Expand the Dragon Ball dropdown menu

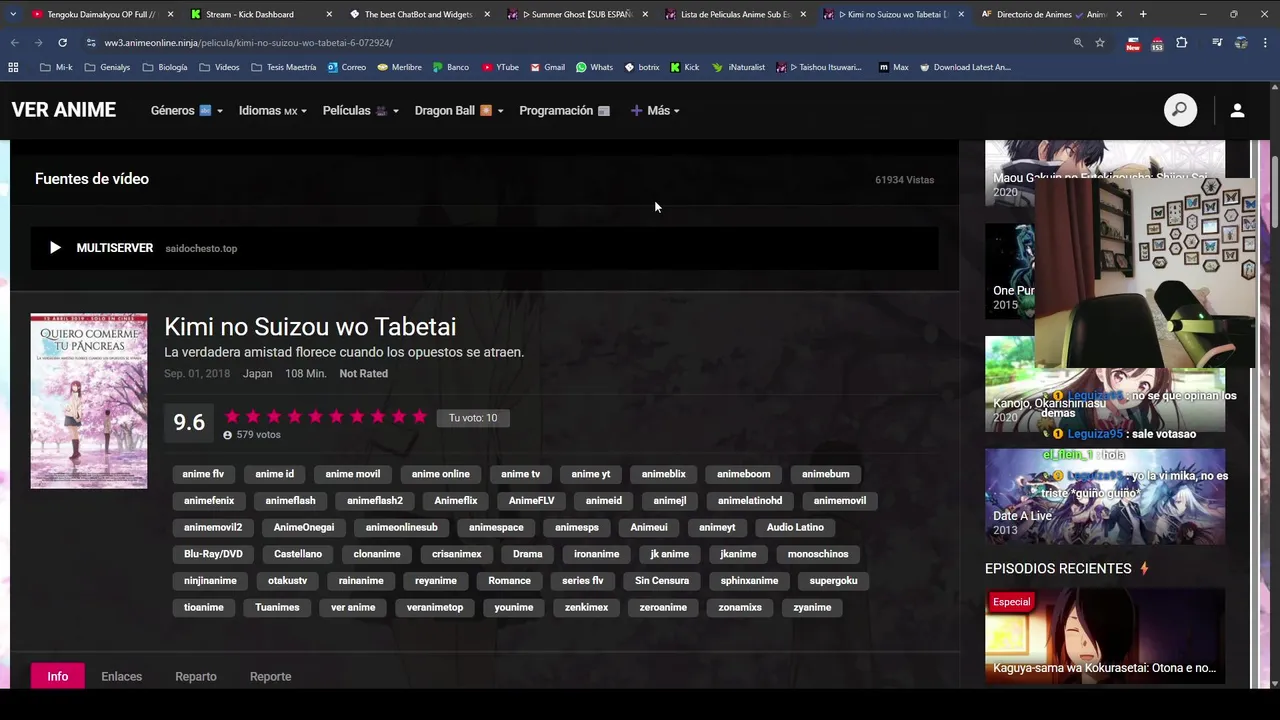[x=459, y=110]
